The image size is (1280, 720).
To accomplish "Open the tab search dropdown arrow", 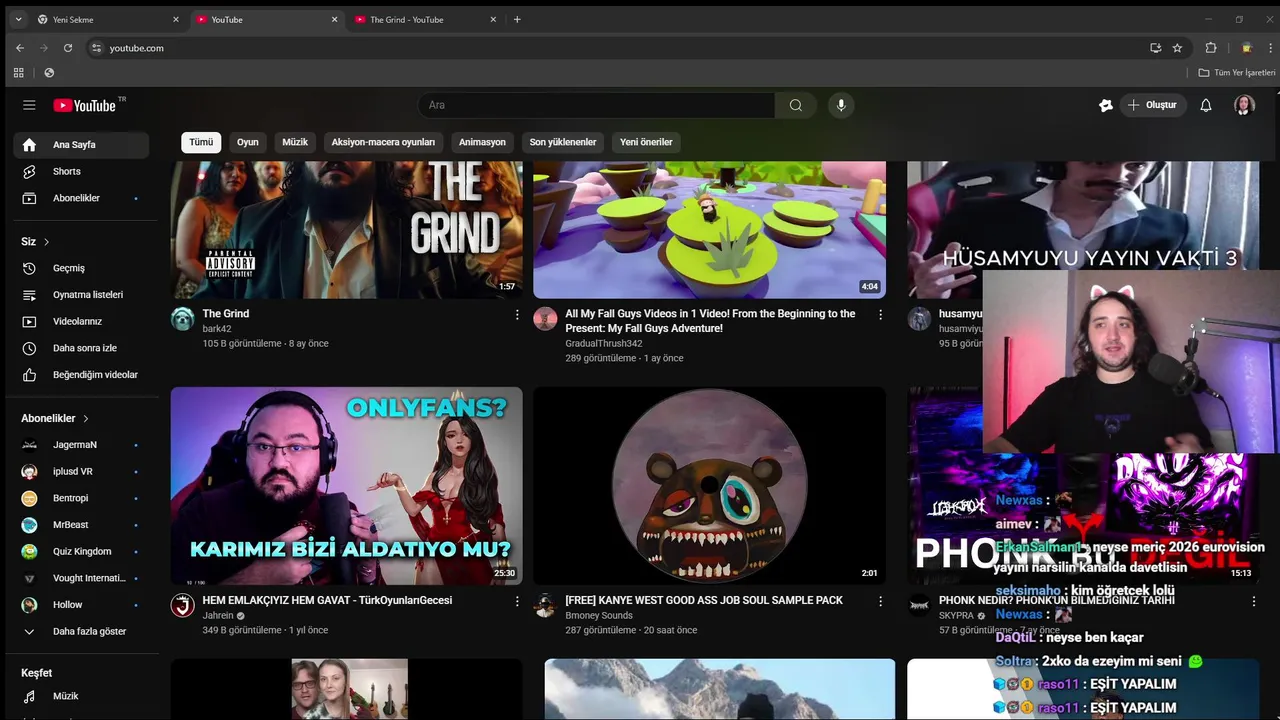I will (x=18, y=19).
